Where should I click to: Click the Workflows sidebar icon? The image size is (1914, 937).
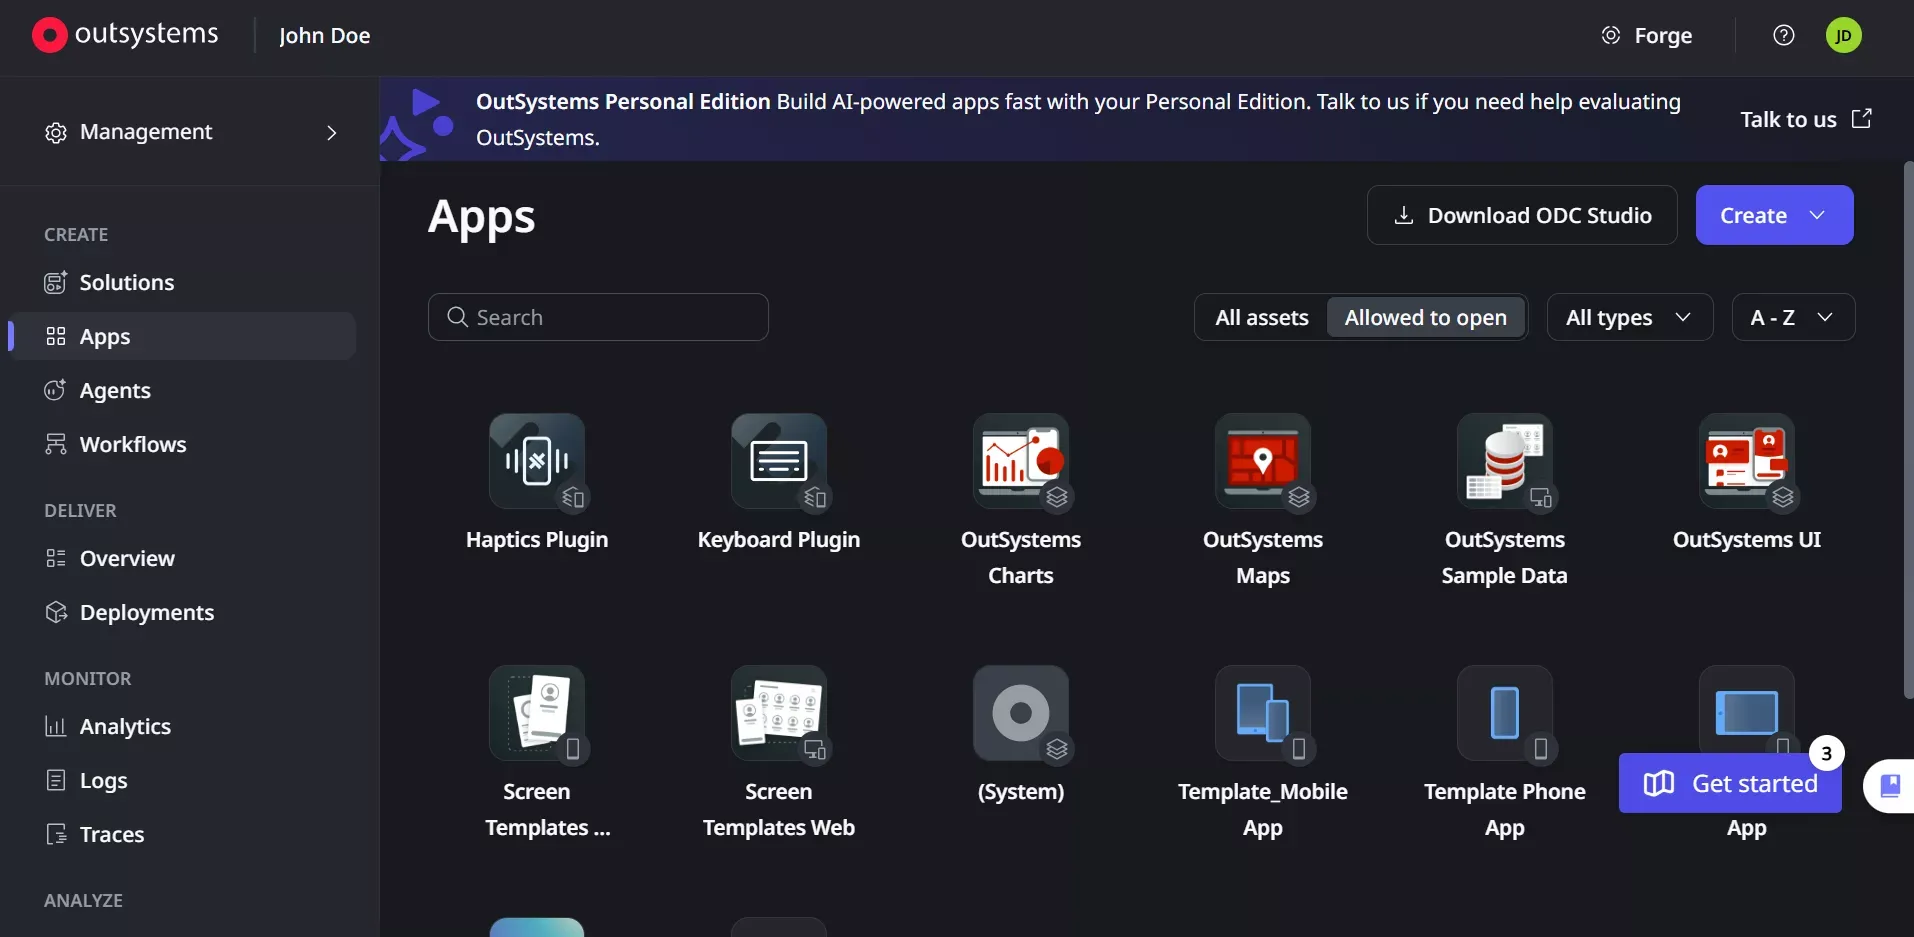[56, 444]
